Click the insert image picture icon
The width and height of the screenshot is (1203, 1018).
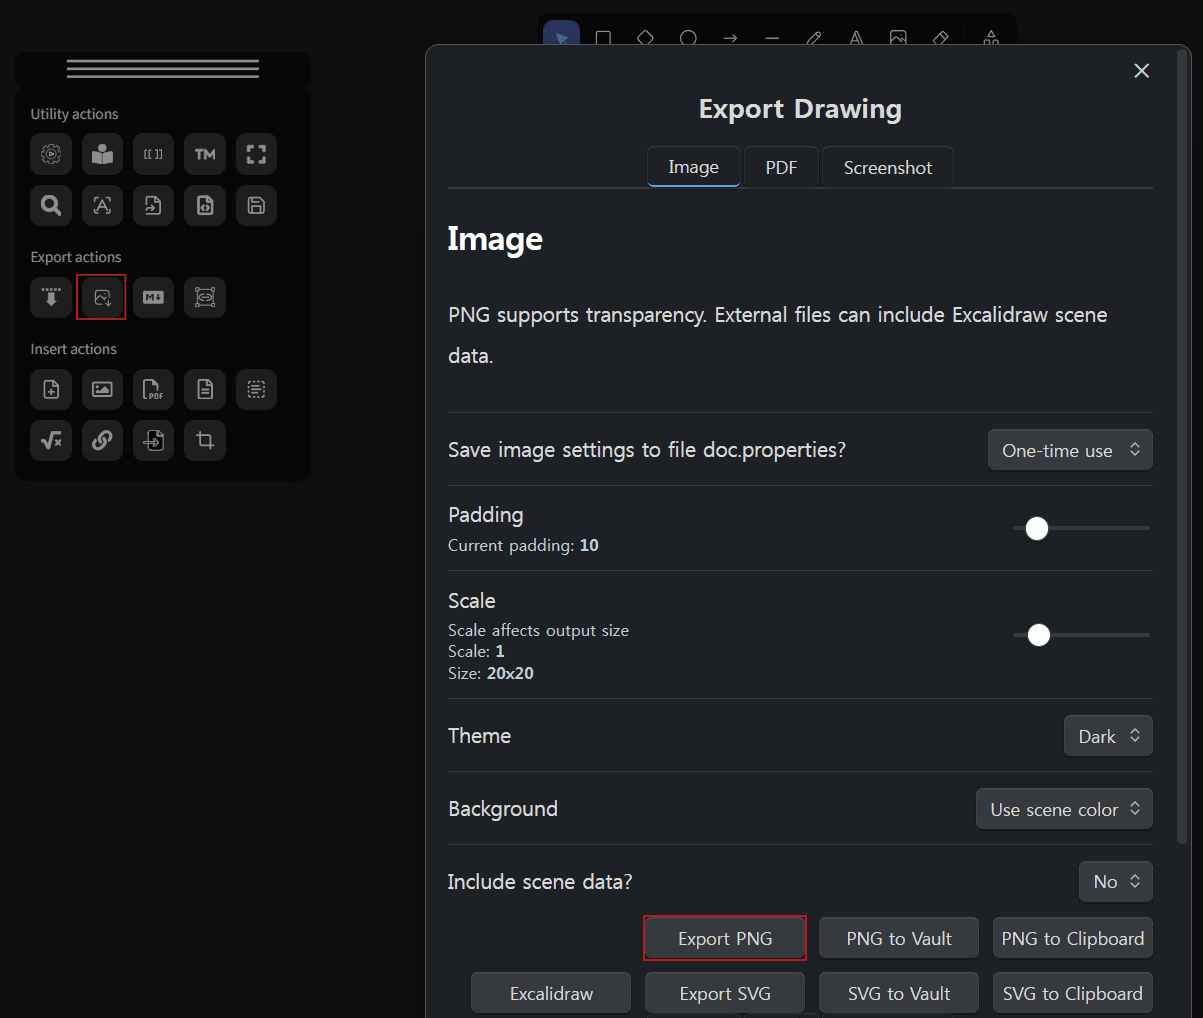102,389
